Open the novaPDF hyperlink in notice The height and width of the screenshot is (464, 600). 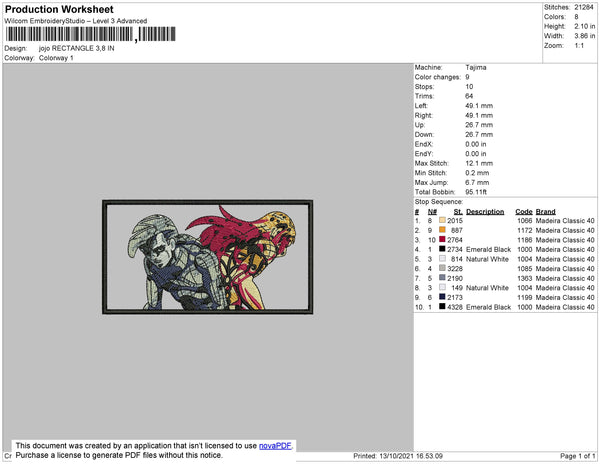(x=275, y=446)
